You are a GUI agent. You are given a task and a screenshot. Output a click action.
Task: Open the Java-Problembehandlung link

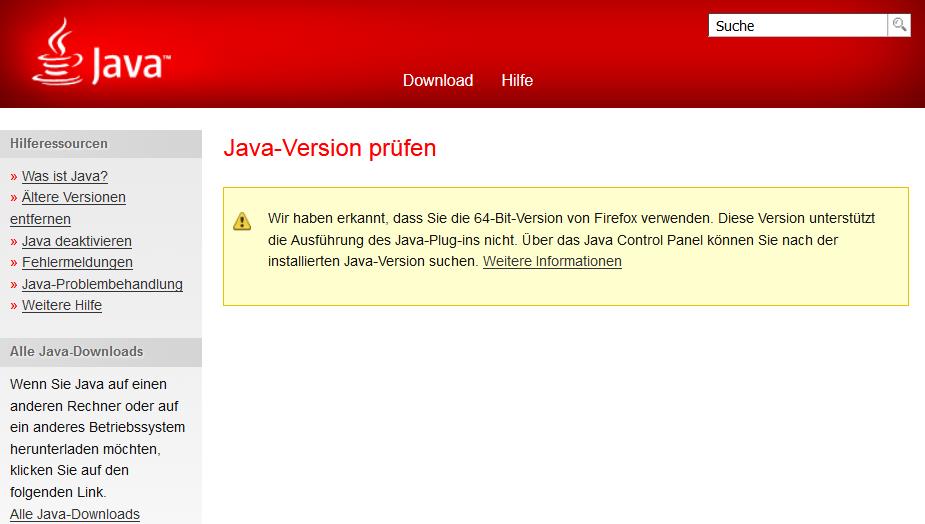(x=102, y=284)
